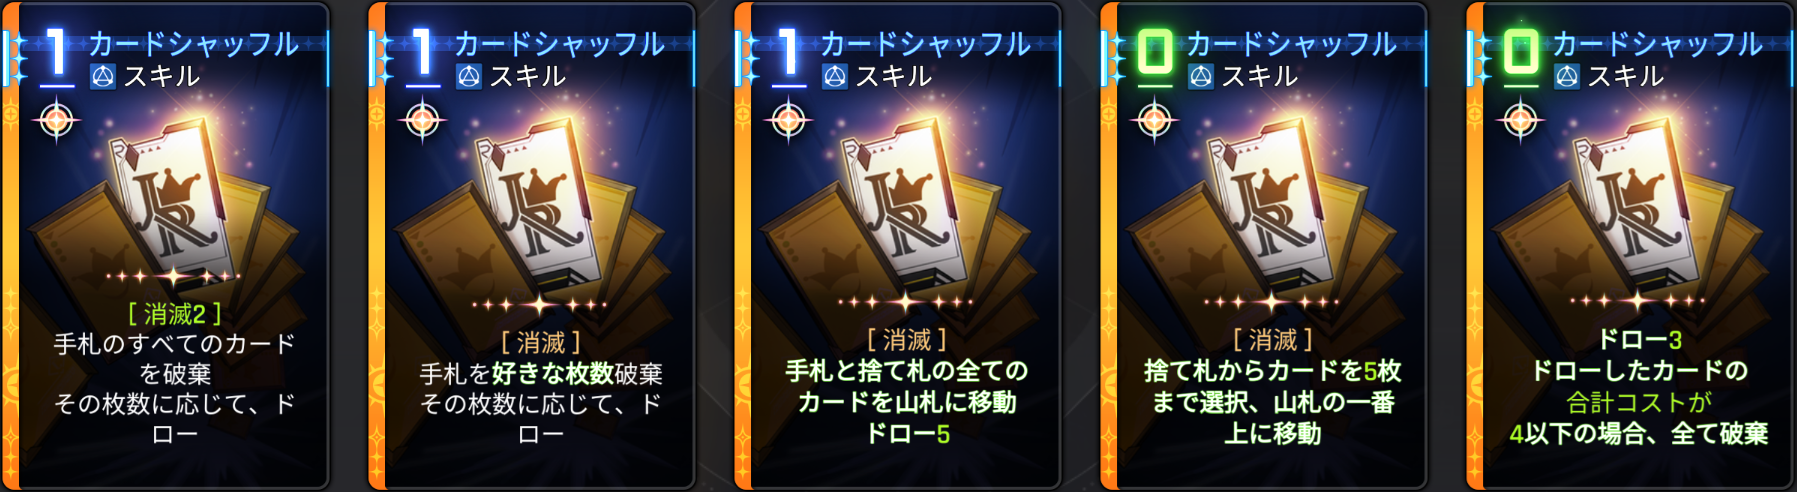Click the skill type icon beside スキル on first card

pyautogui.click(x=103, y=76)
